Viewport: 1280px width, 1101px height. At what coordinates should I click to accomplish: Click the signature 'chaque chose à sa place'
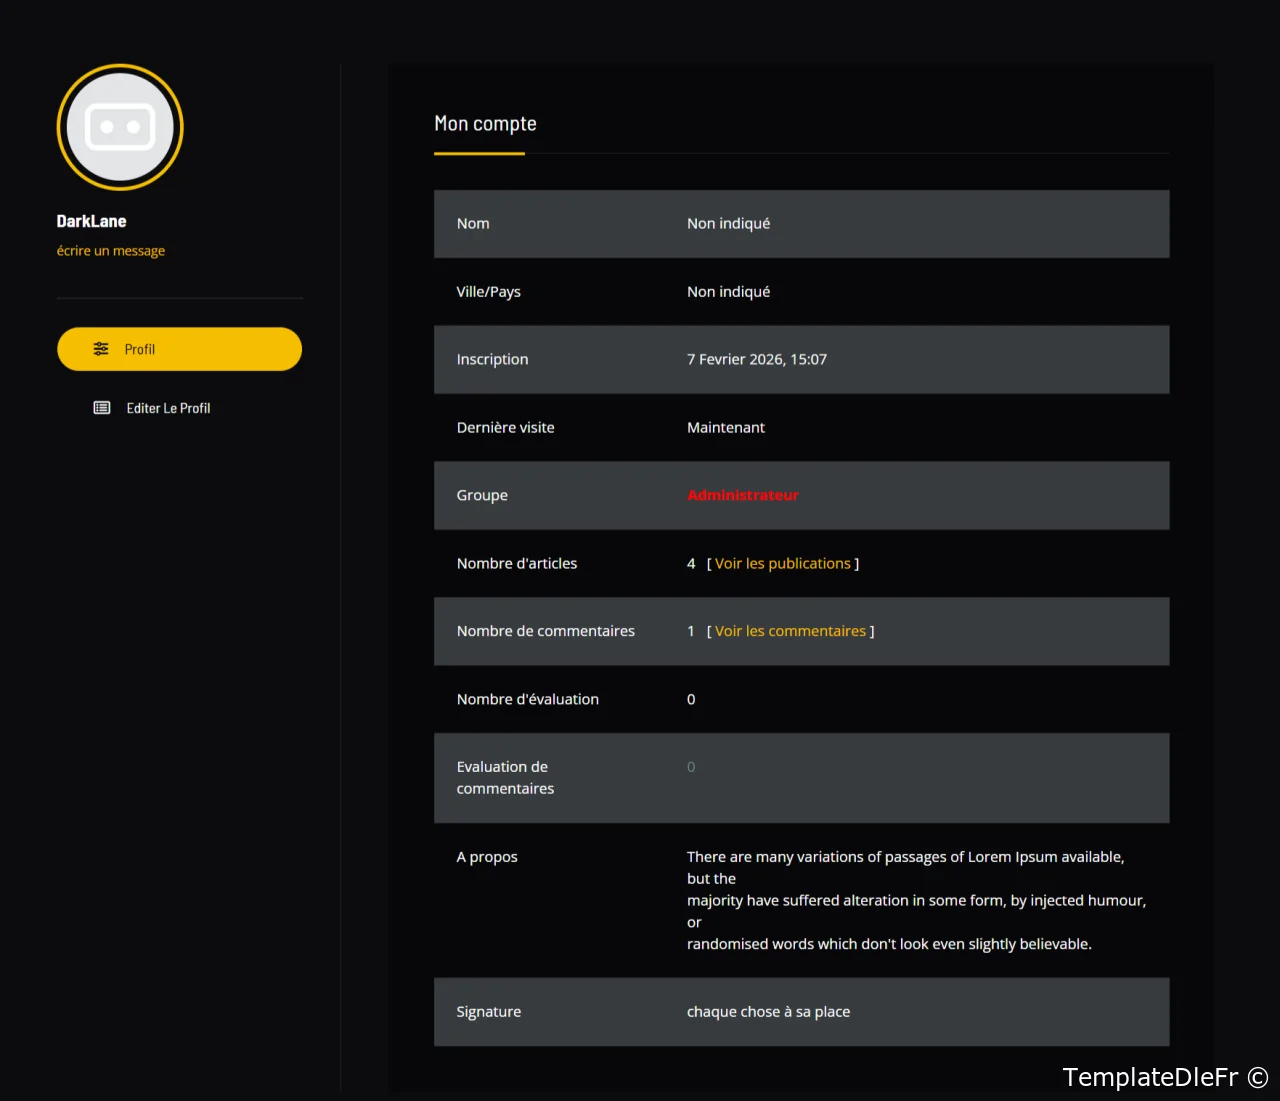[768, 1012]
